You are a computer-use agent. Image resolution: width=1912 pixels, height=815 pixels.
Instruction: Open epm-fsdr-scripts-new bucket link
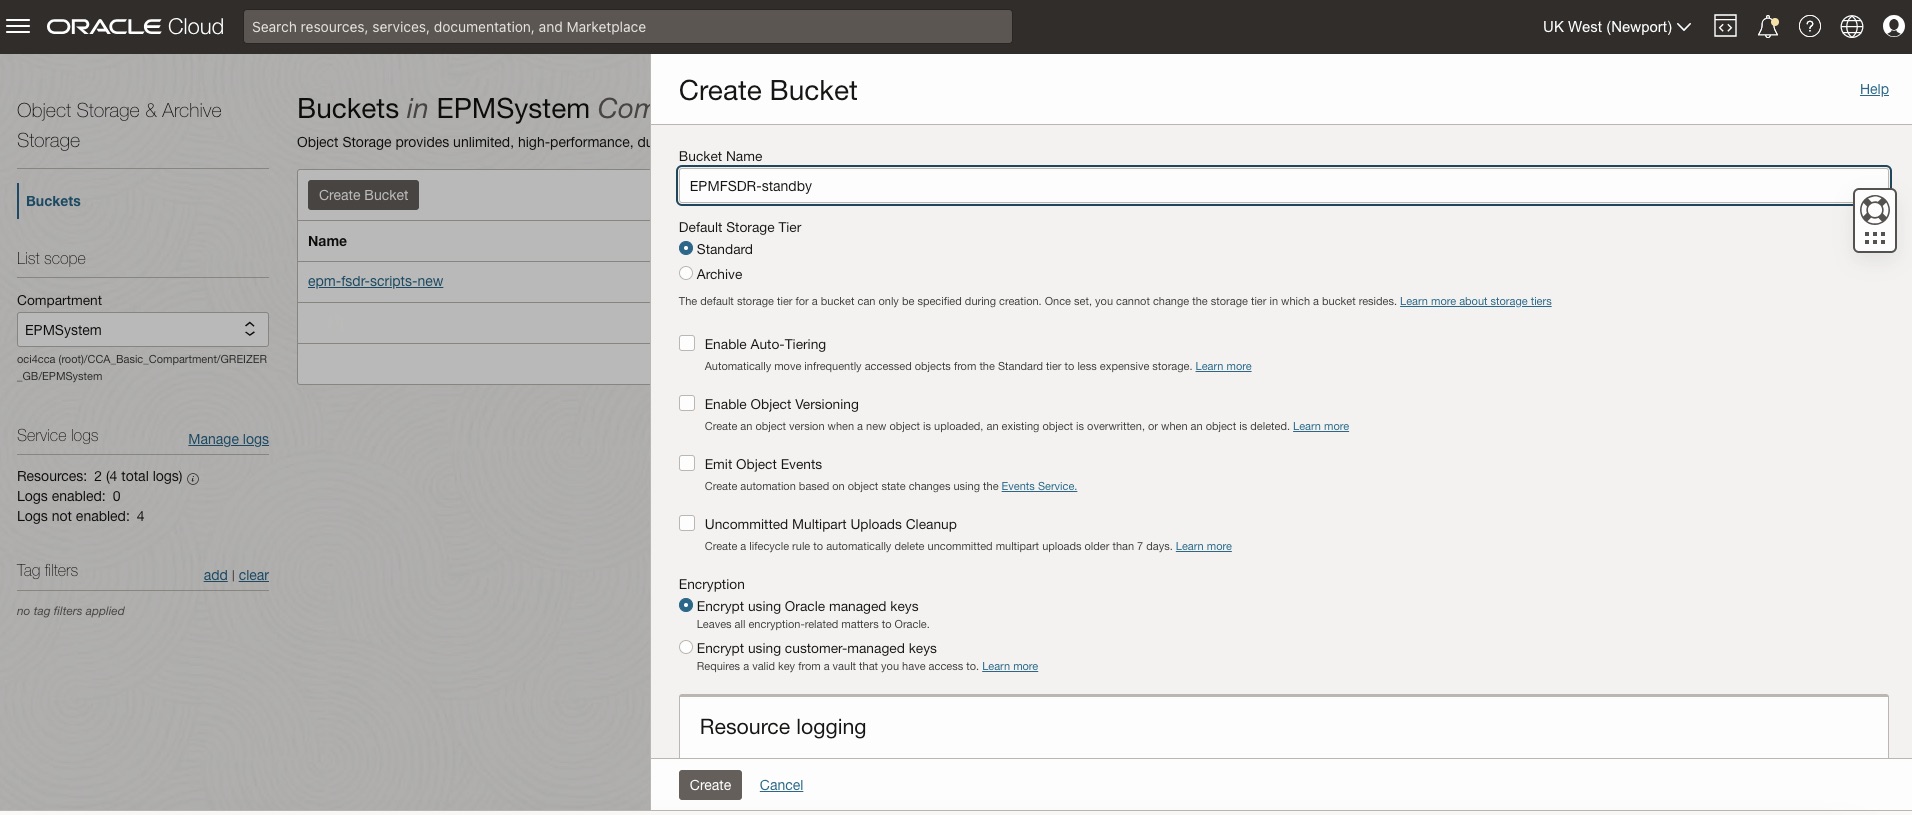coord(375,281)
